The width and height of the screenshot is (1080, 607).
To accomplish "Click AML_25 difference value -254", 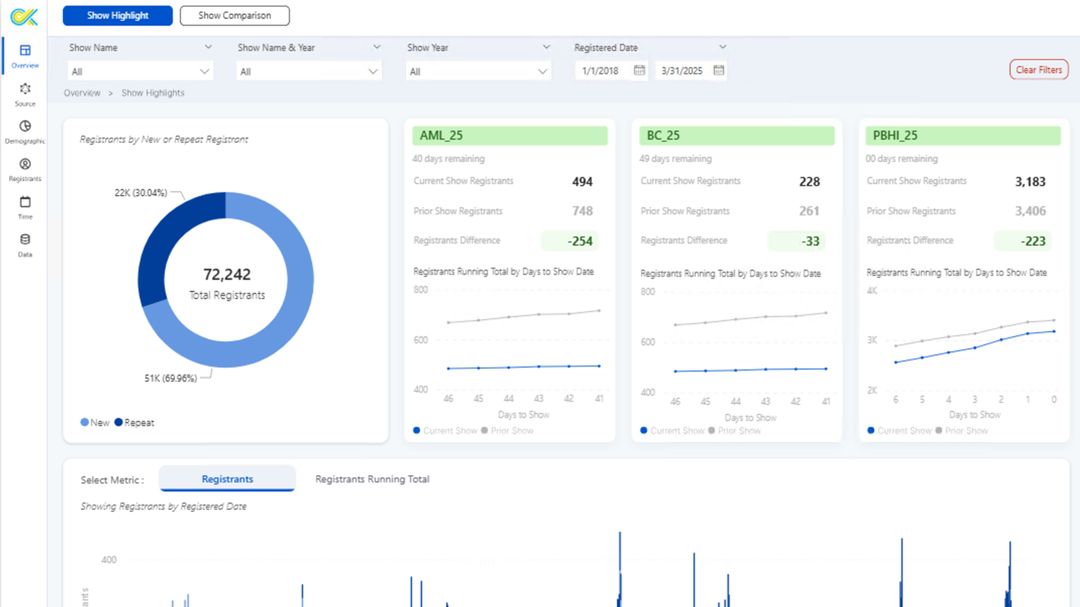I will coord(579,241).
